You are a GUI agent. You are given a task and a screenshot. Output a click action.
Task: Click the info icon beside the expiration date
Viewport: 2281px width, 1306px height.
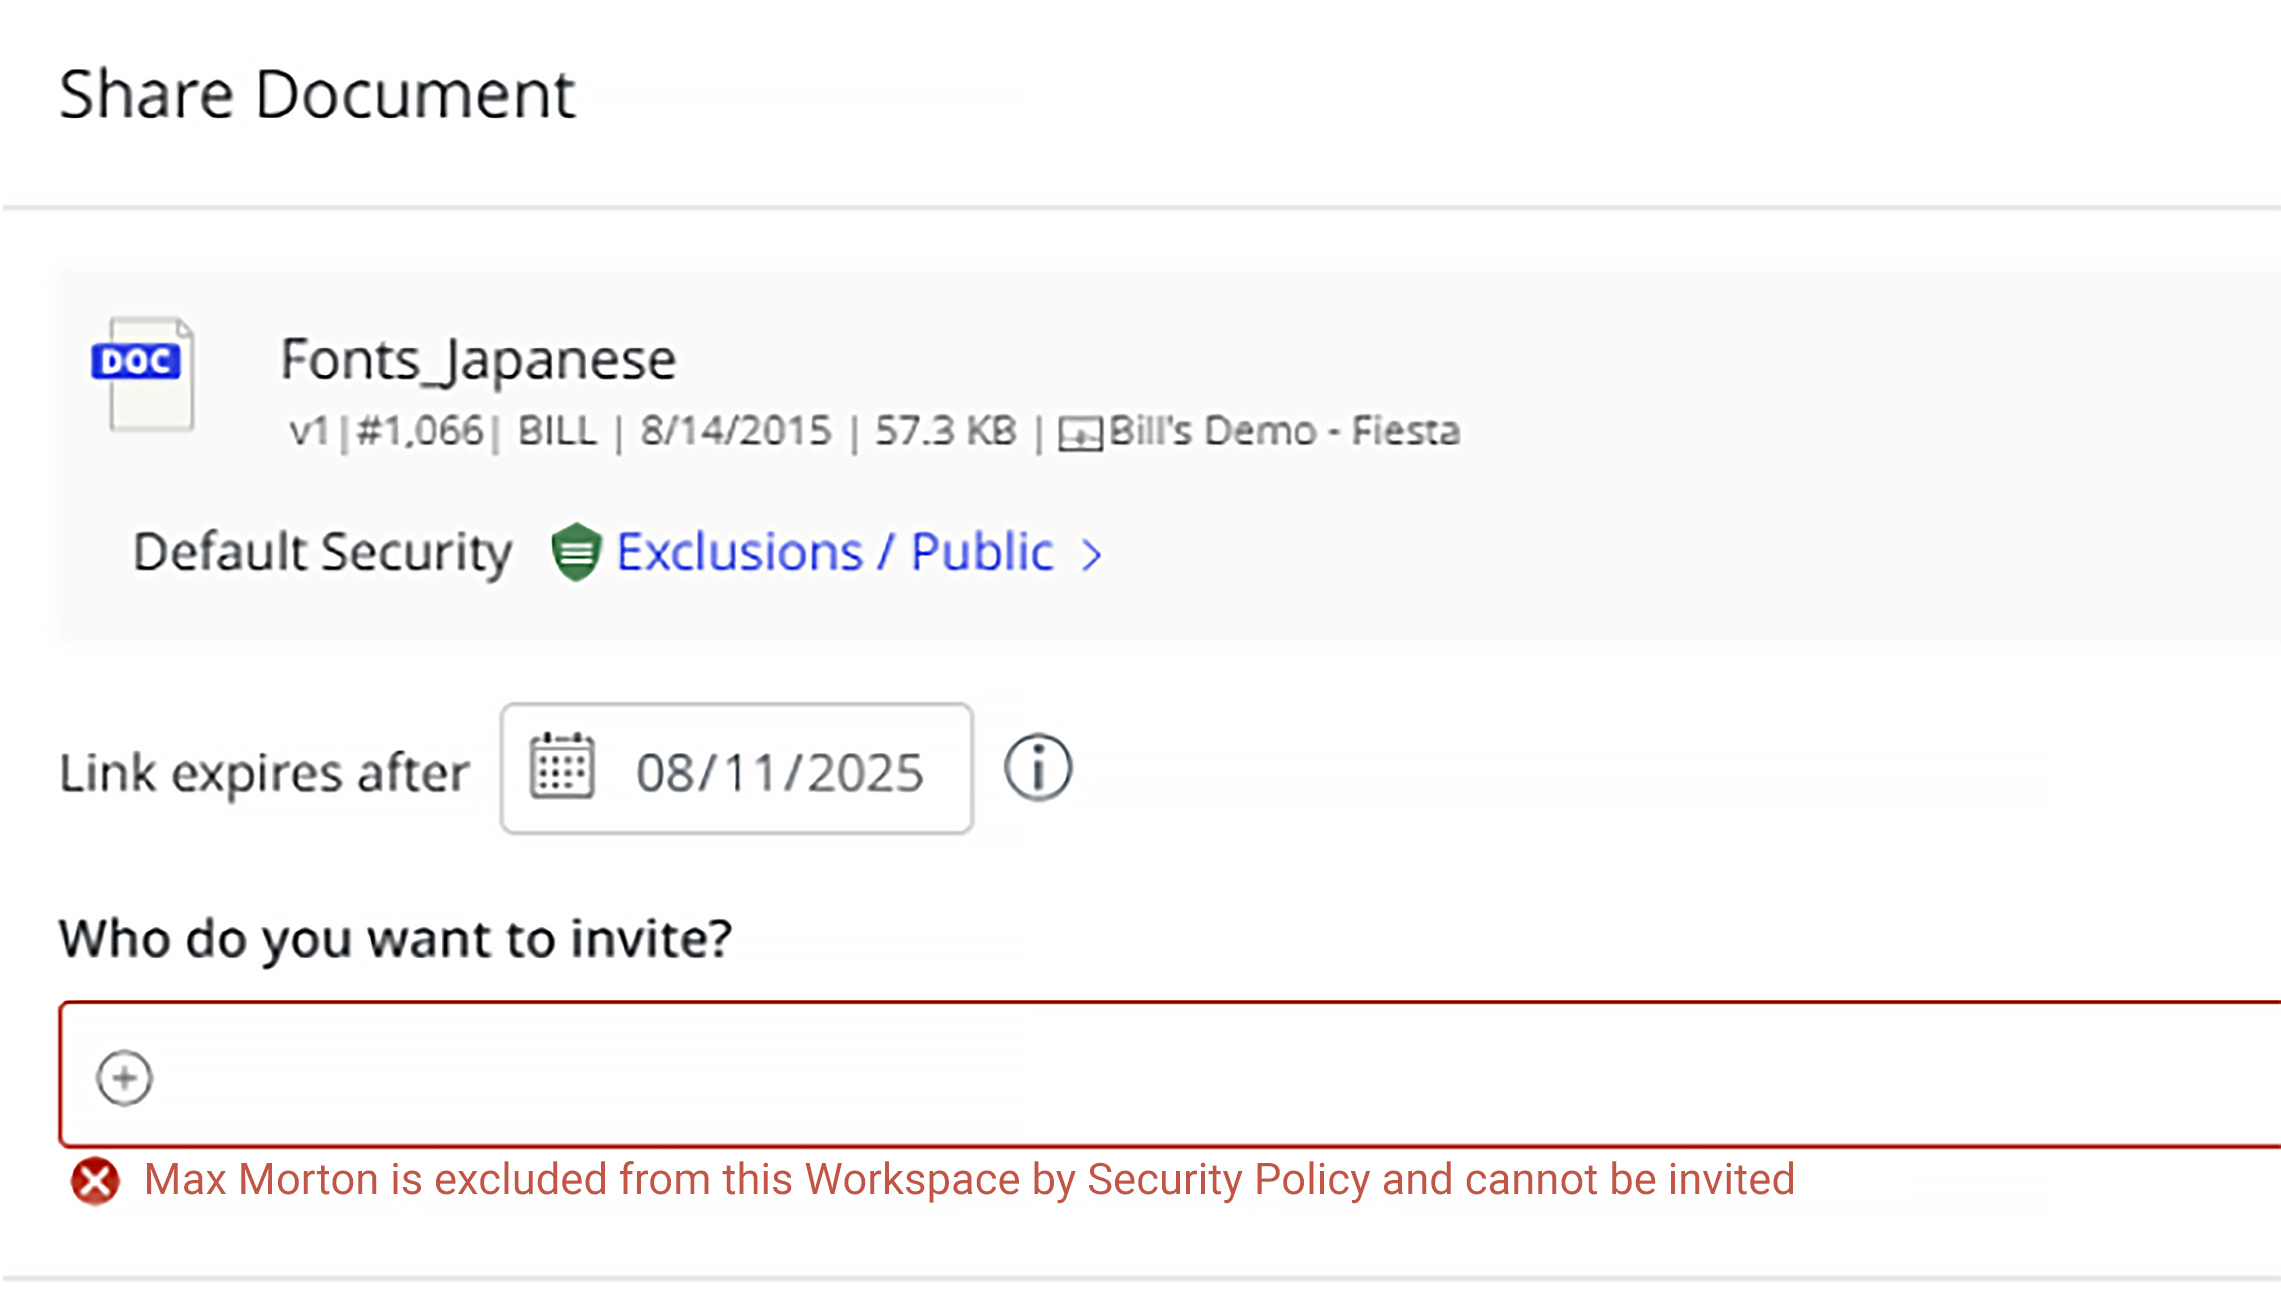click(x=1038, y=768)
